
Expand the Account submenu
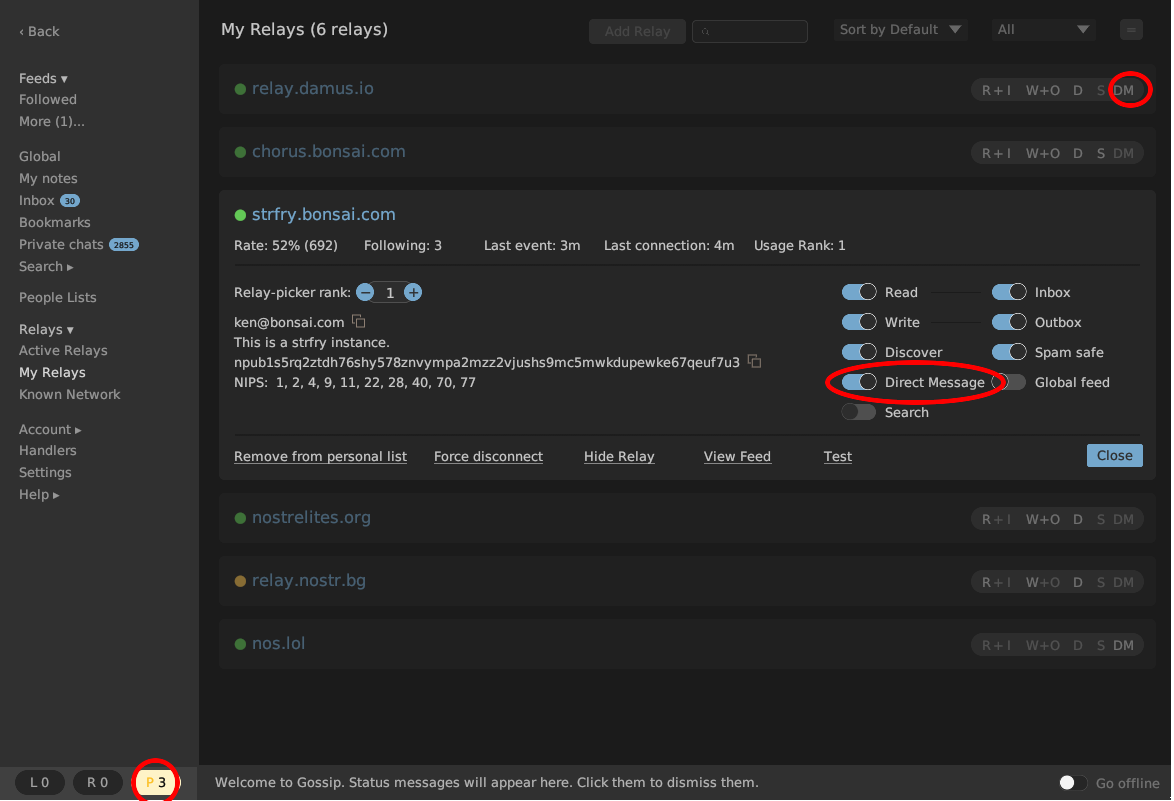50,430
